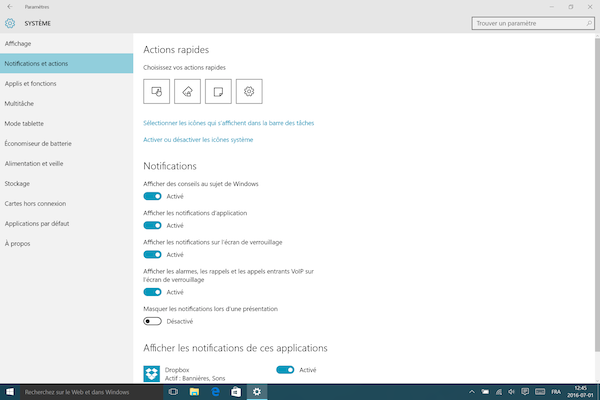Viewport: 600px width, 400px height.
Task: Click the settings gear quick action tile
Action: (x=249, y=91)
